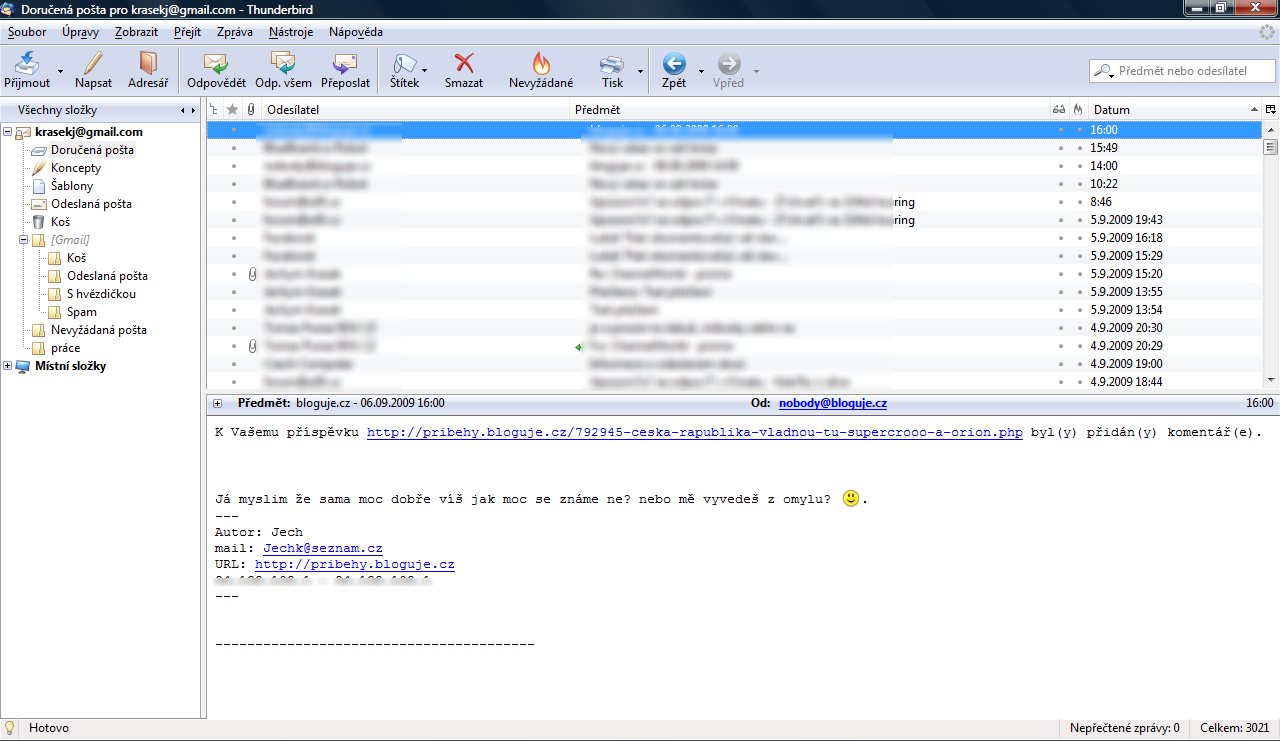Open the Zpět history dropdown arrow
Viewport: 1280px width, 741px height.
click(x=701, y=72)
